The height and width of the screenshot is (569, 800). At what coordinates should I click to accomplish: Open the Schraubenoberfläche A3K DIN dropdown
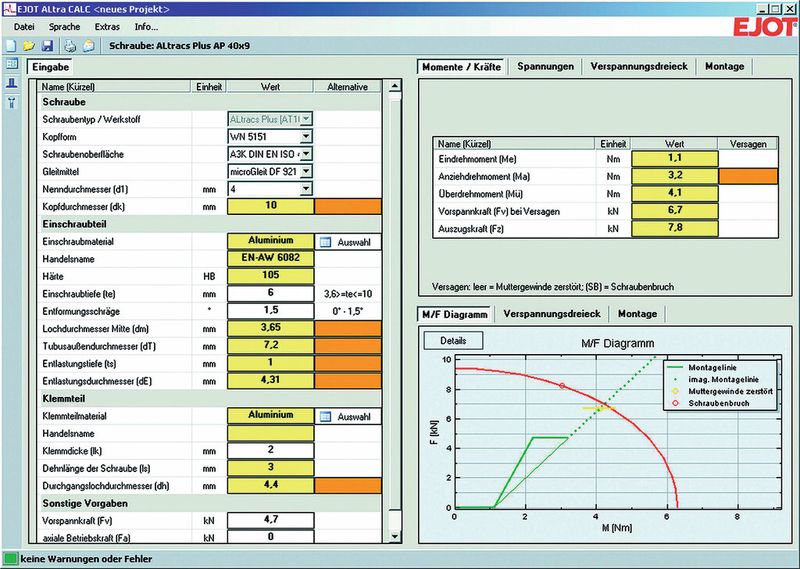[x=306, y=154]
